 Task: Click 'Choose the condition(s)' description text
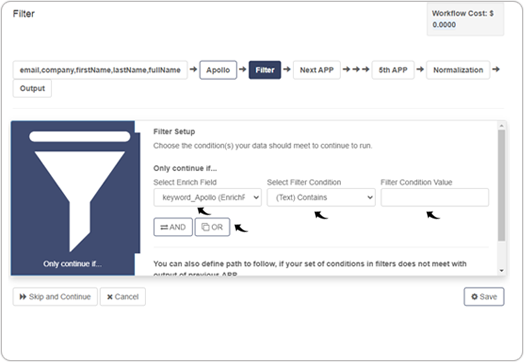pos(262,146)
